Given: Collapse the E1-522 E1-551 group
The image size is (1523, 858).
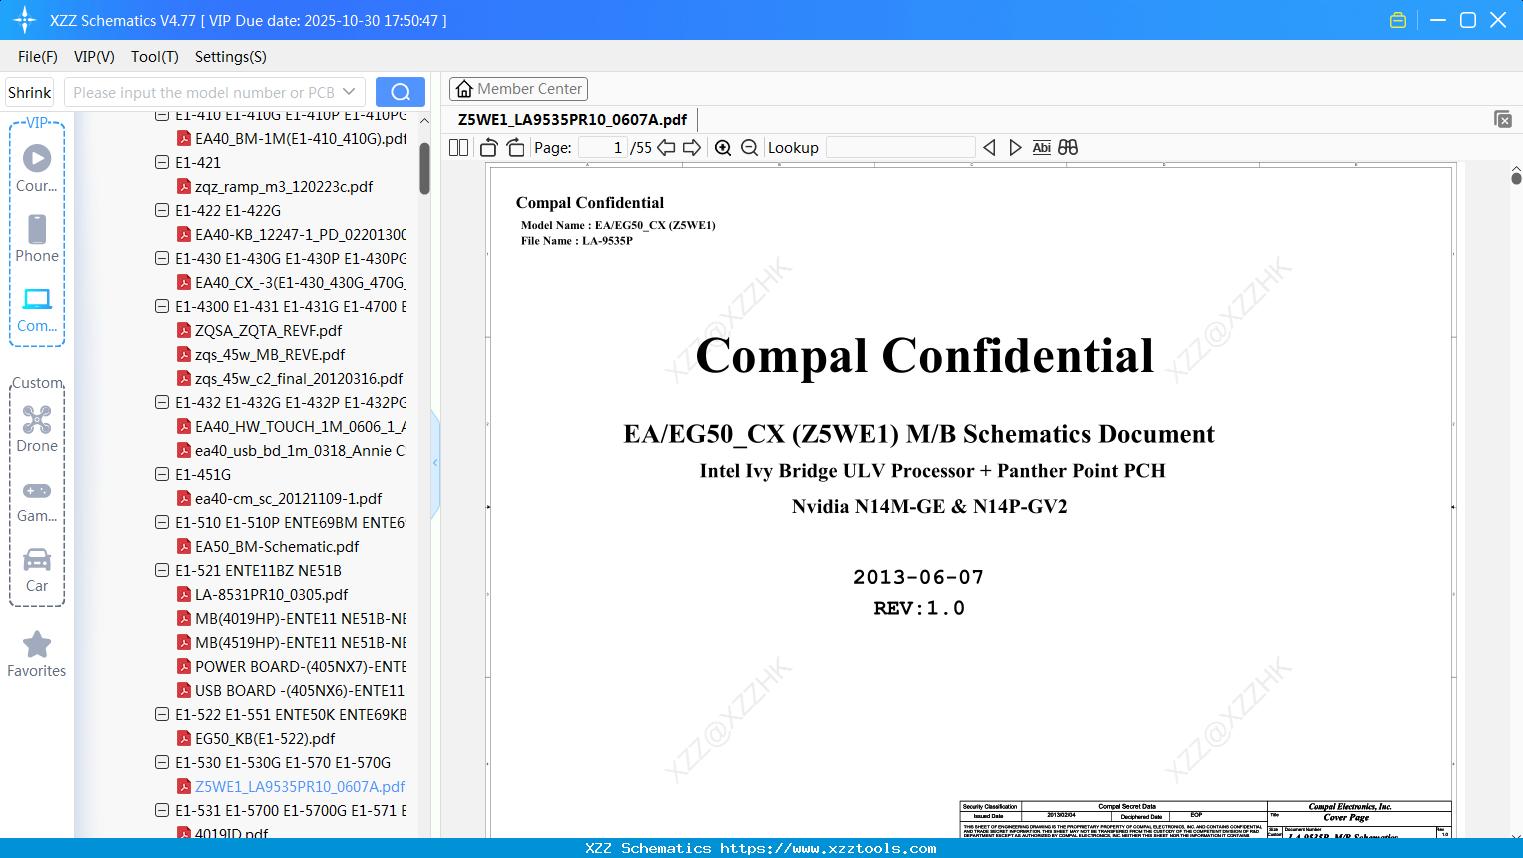Looking at the screenshot, I should click(162, 714).
